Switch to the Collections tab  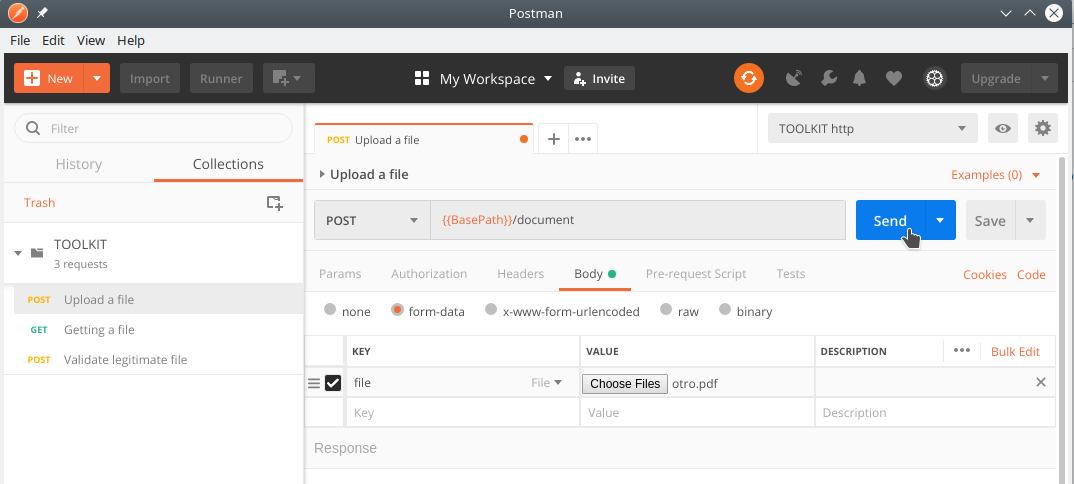(228, 164)
